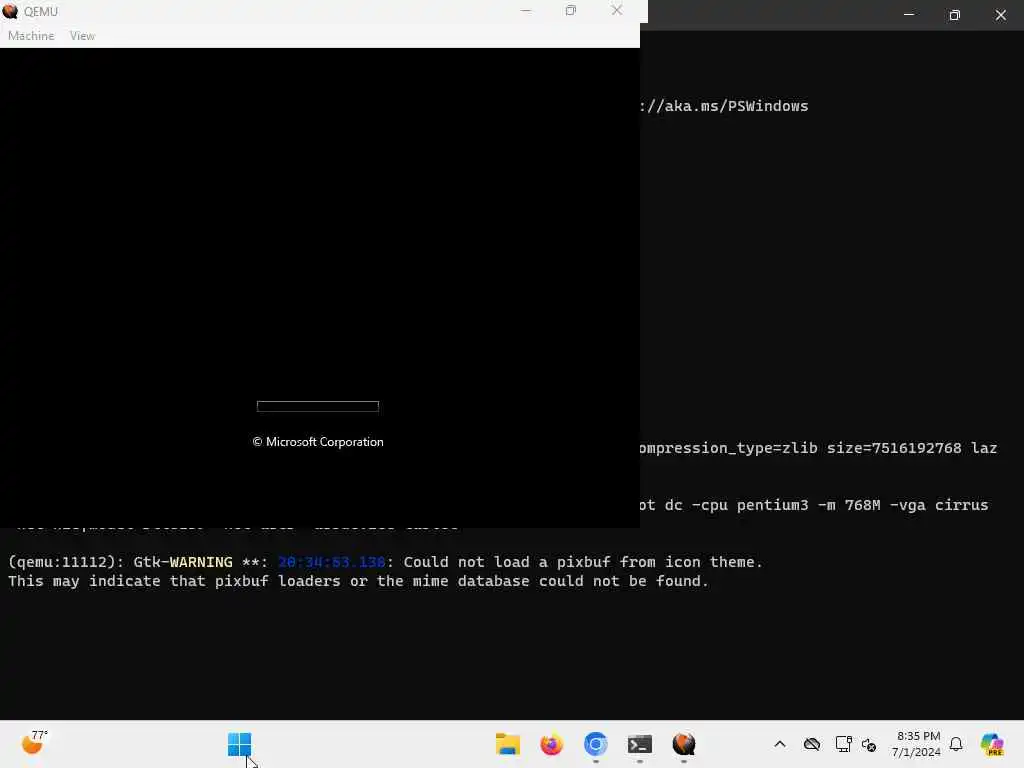The width and height of the screenshot is (1024, 768).
Task: Restore down the terminal window
Action: [954, 14]
